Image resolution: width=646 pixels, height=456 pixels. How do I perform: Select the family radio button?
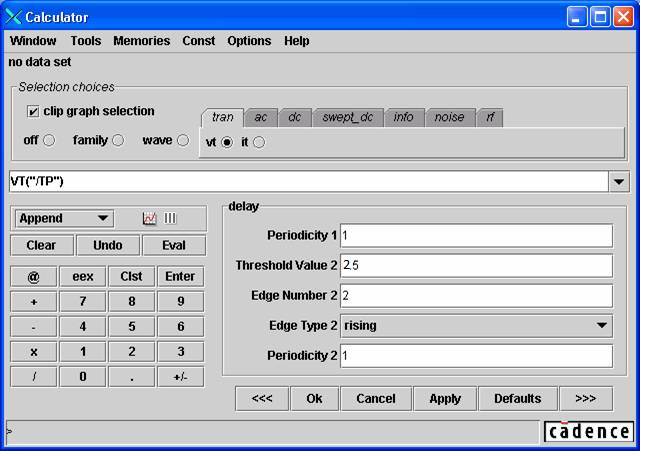coord(118,140)
